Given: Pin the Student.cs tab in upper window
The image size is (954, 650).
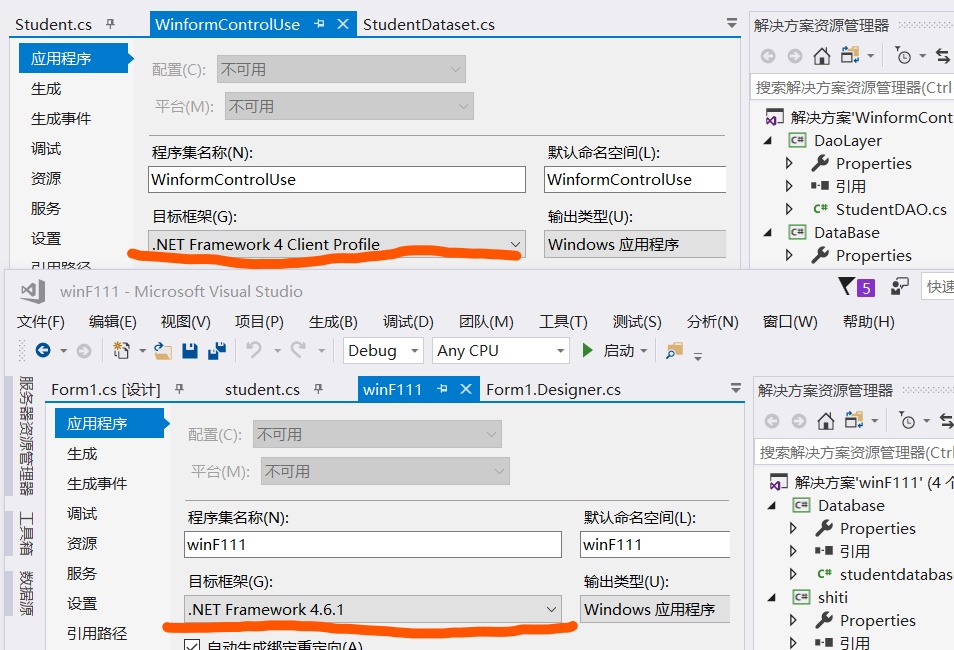Looking at the screenshot, I should 110,24.
